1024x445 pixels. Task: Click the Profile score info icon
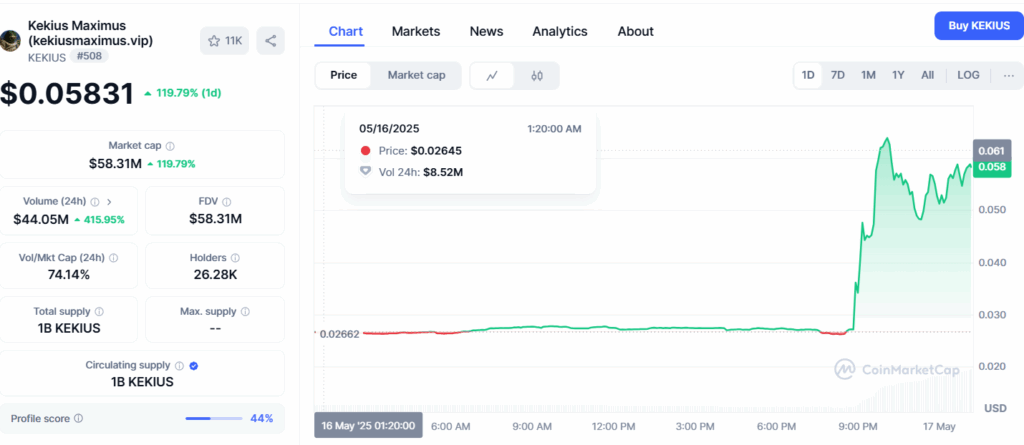(x=78, y=418)
